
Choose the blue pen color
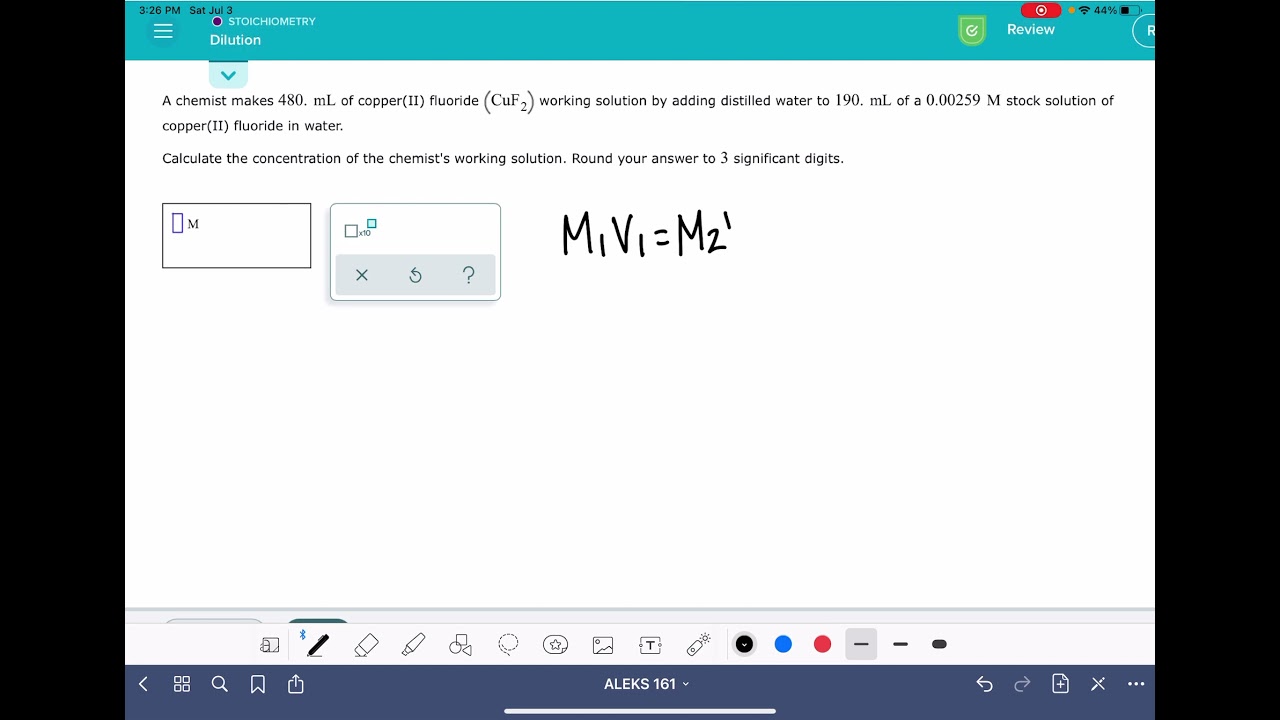point(783,644)
